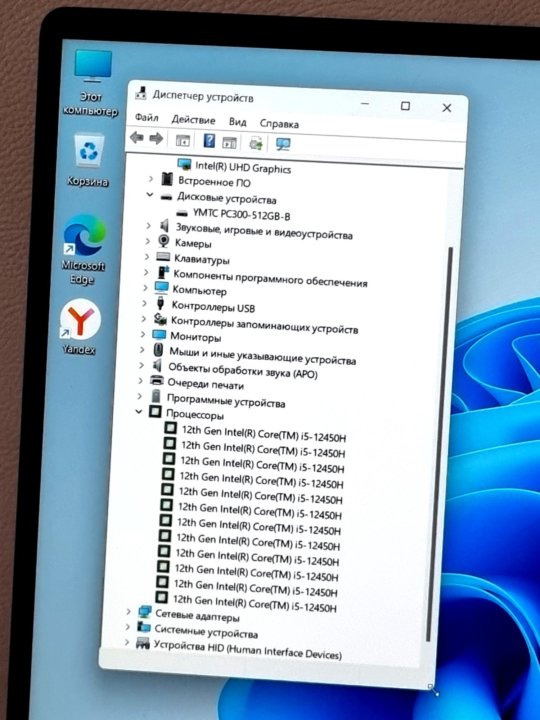Click the blue question mark help icon
Viewport: 540px width, 720px height.
(x=209, y=141)
